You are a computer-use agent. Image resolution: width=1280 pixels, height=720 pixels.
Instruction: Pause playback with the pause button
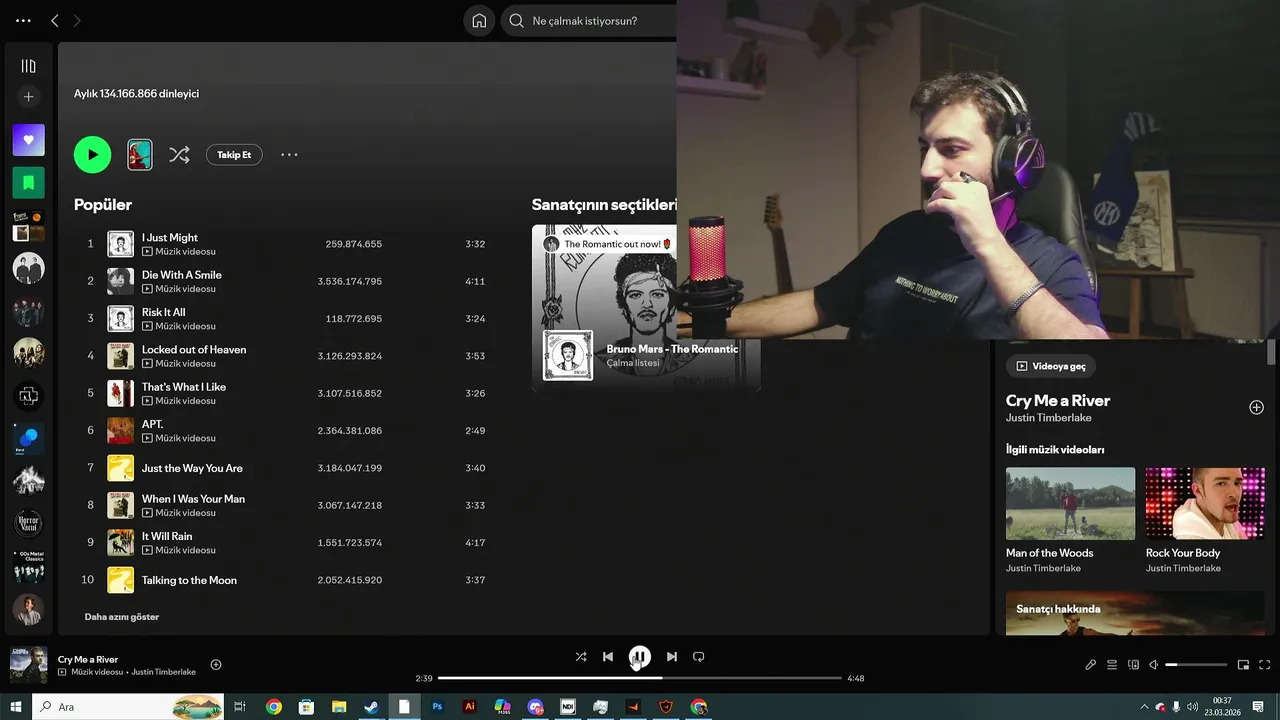pyautogui.click(x=640, y=657)
